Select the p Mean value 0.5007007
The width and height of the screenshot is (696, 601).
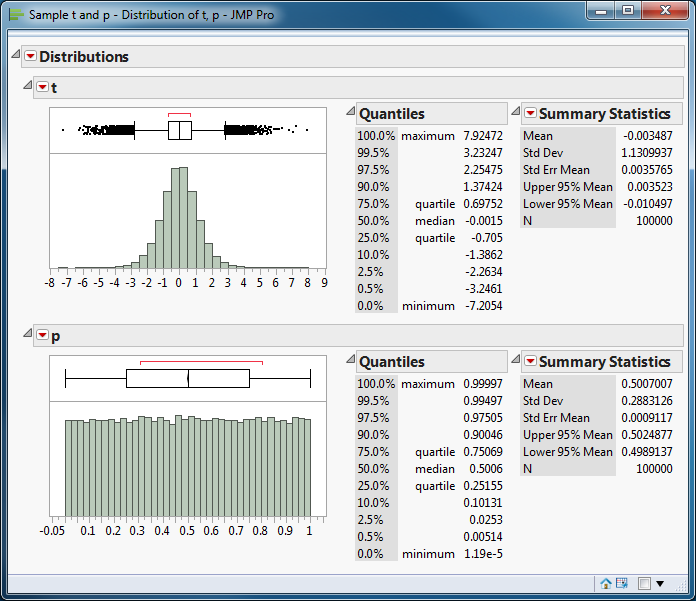(647, 384)
